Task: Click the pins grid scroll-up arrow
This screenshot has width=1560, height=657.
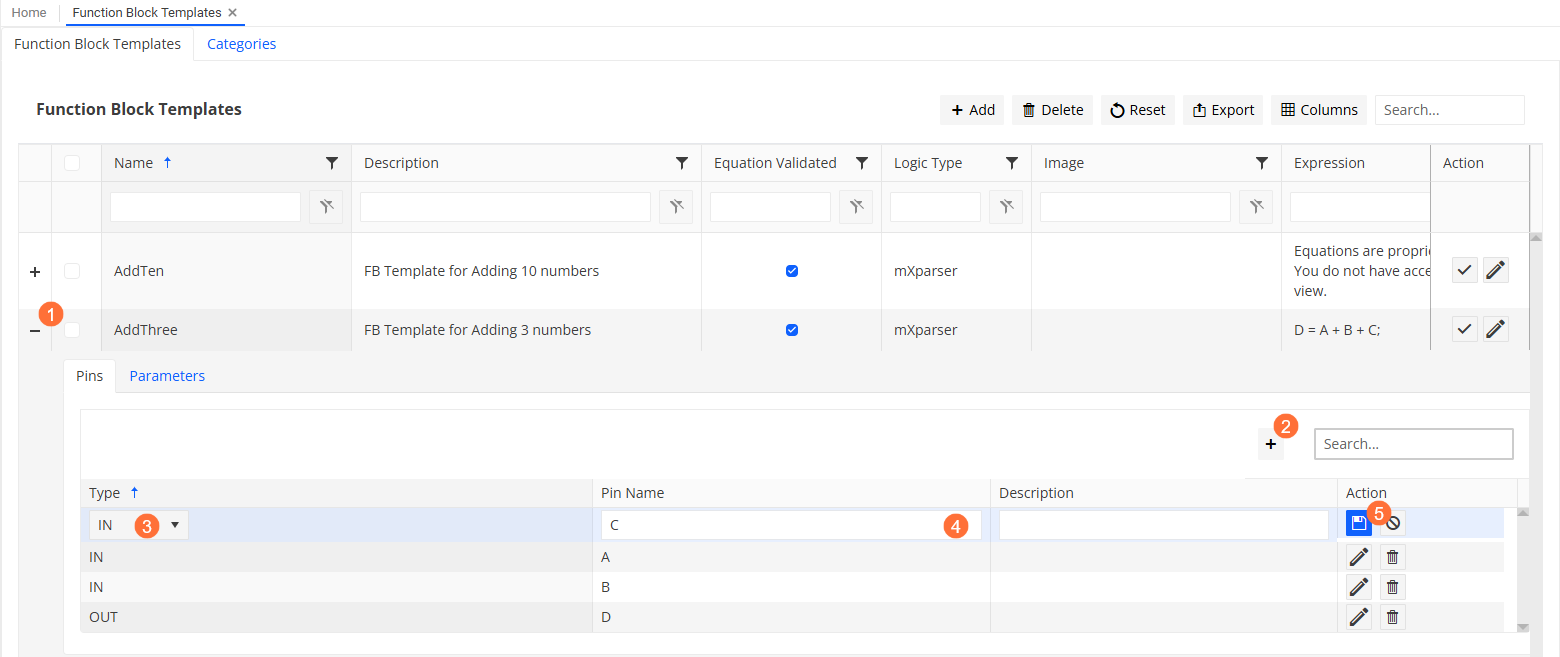Action: (x=1523, y=512)
